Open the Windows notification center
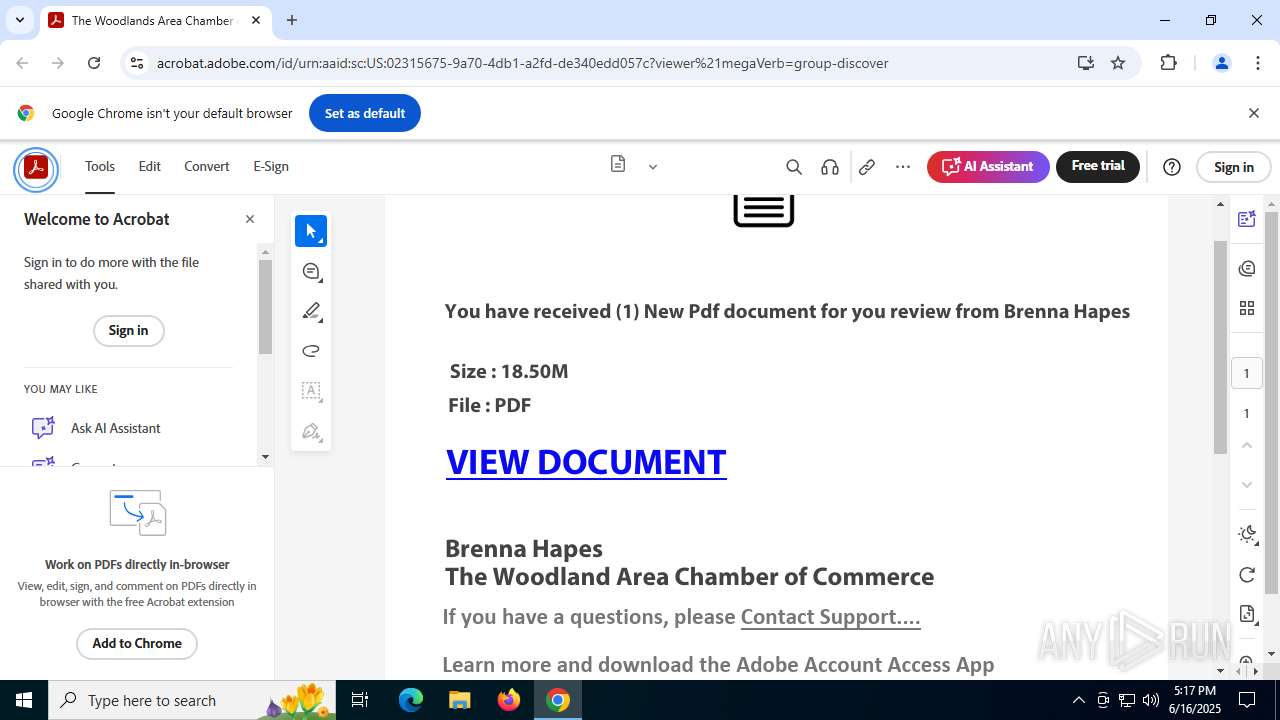The height and width of the screenshot is (720, 1280). pos(1248,700)
